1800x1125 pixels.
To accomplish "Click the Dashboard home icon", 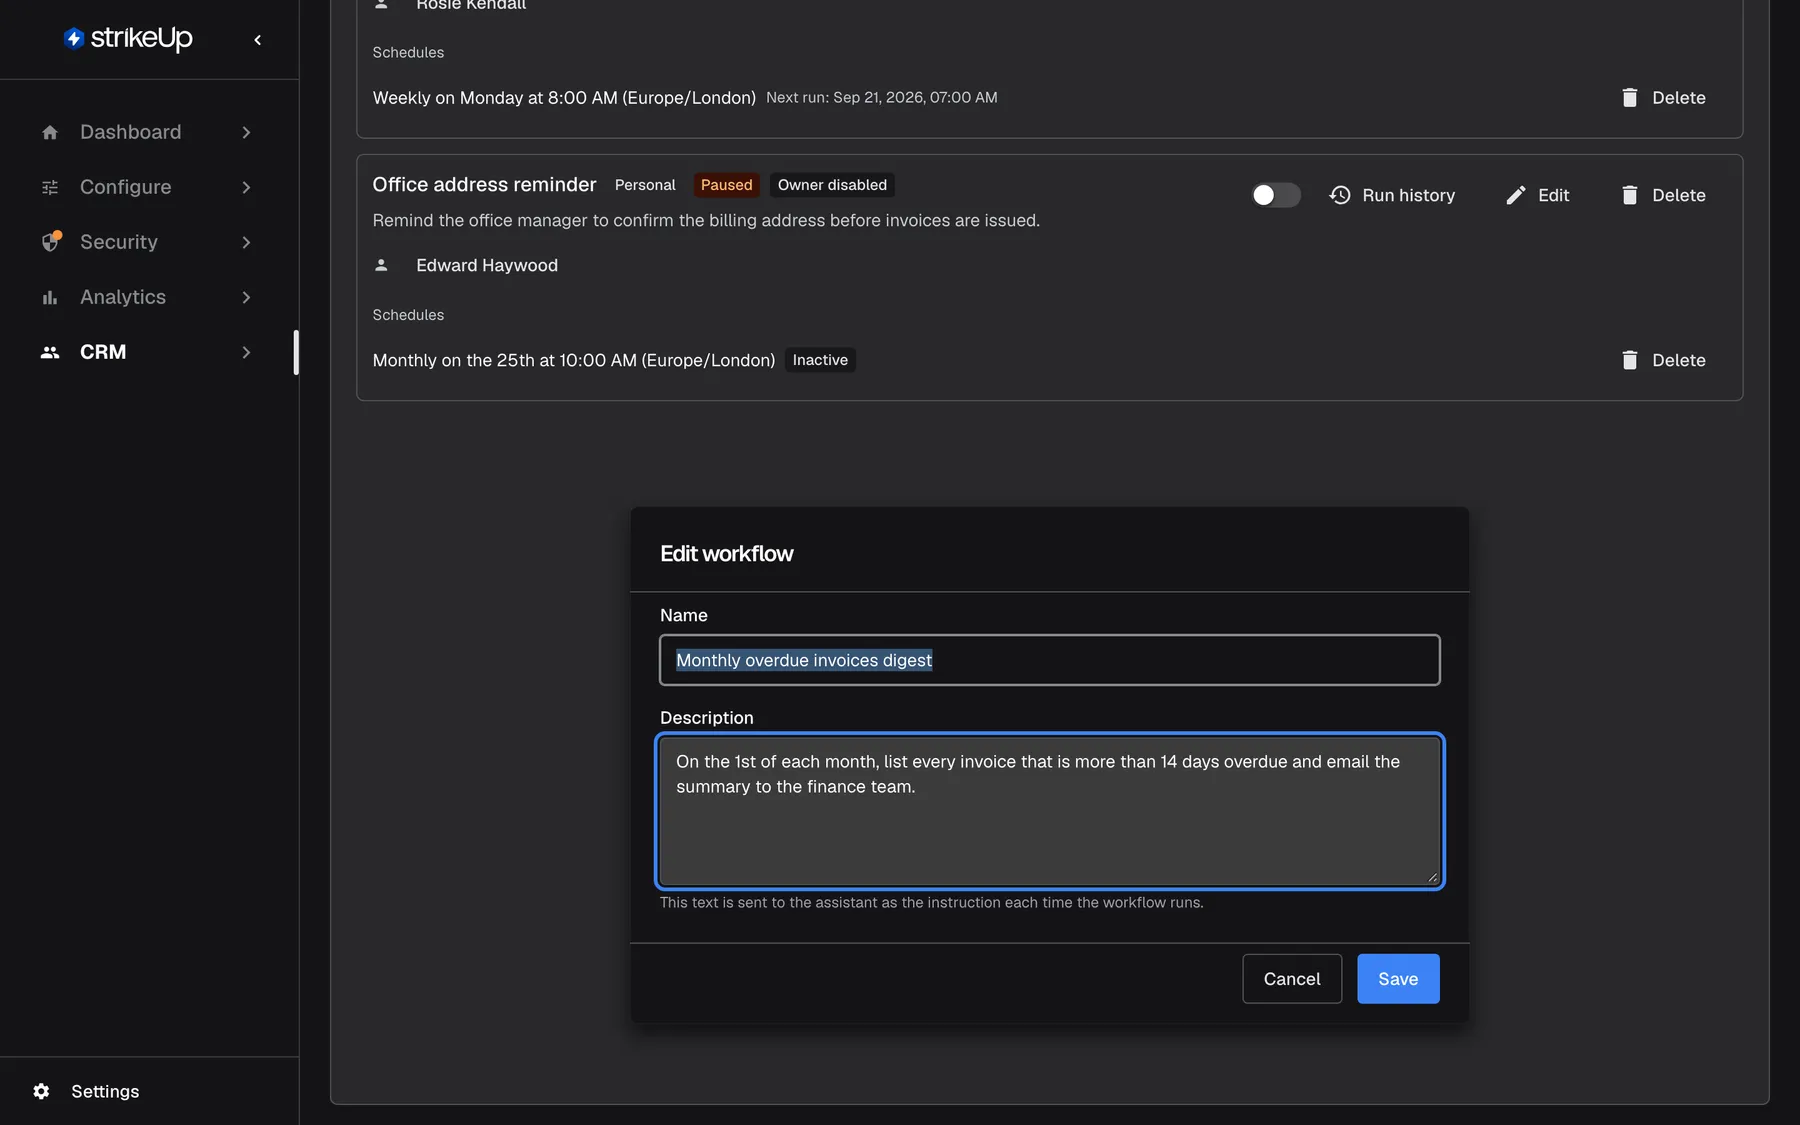I will (50, 132).
